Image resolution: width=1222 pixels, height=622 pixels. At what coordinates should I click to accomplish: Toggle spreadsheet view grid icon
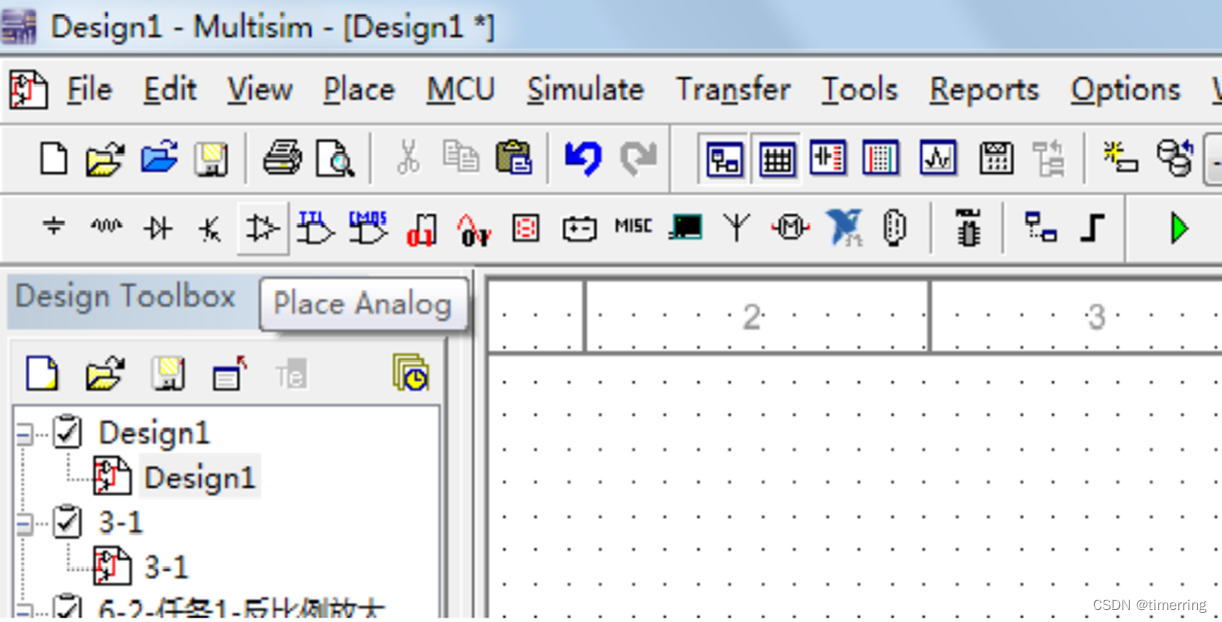(777, 158)
